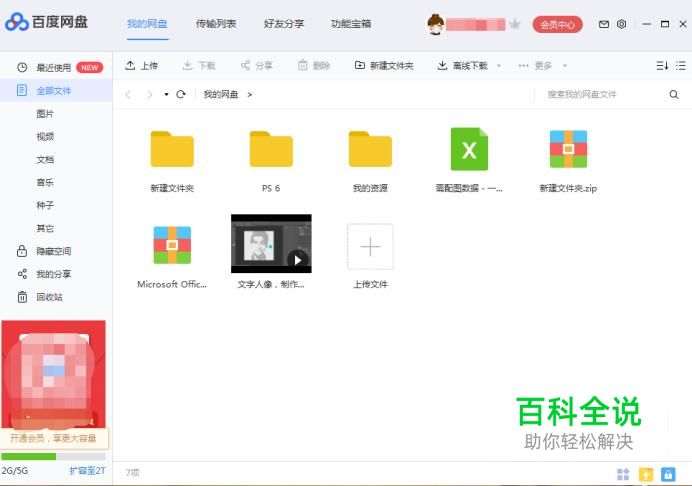
Task: Click the user avatar icon
Action: [x=436, y=25]
